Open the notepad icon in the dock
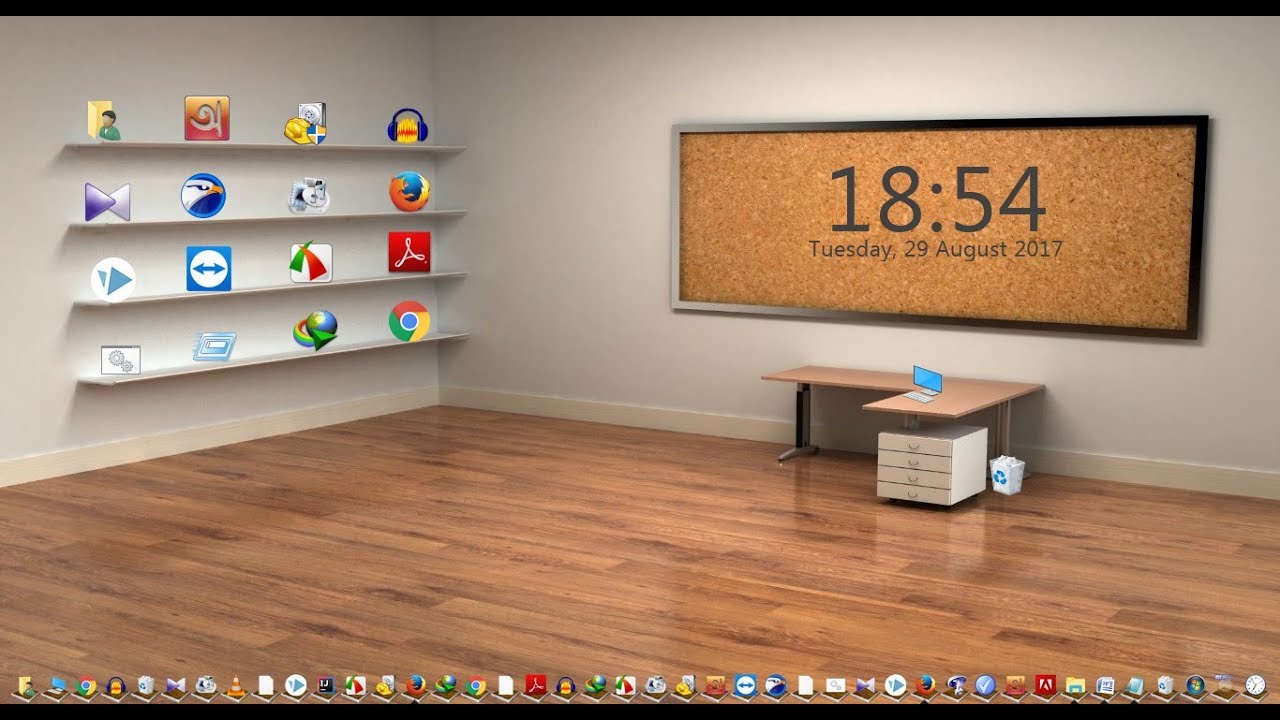 click(x=1135, y=686)
